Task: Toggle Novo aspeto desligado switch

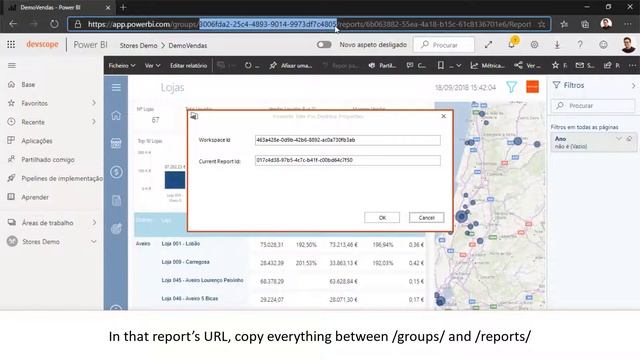Action: point(324,44)
